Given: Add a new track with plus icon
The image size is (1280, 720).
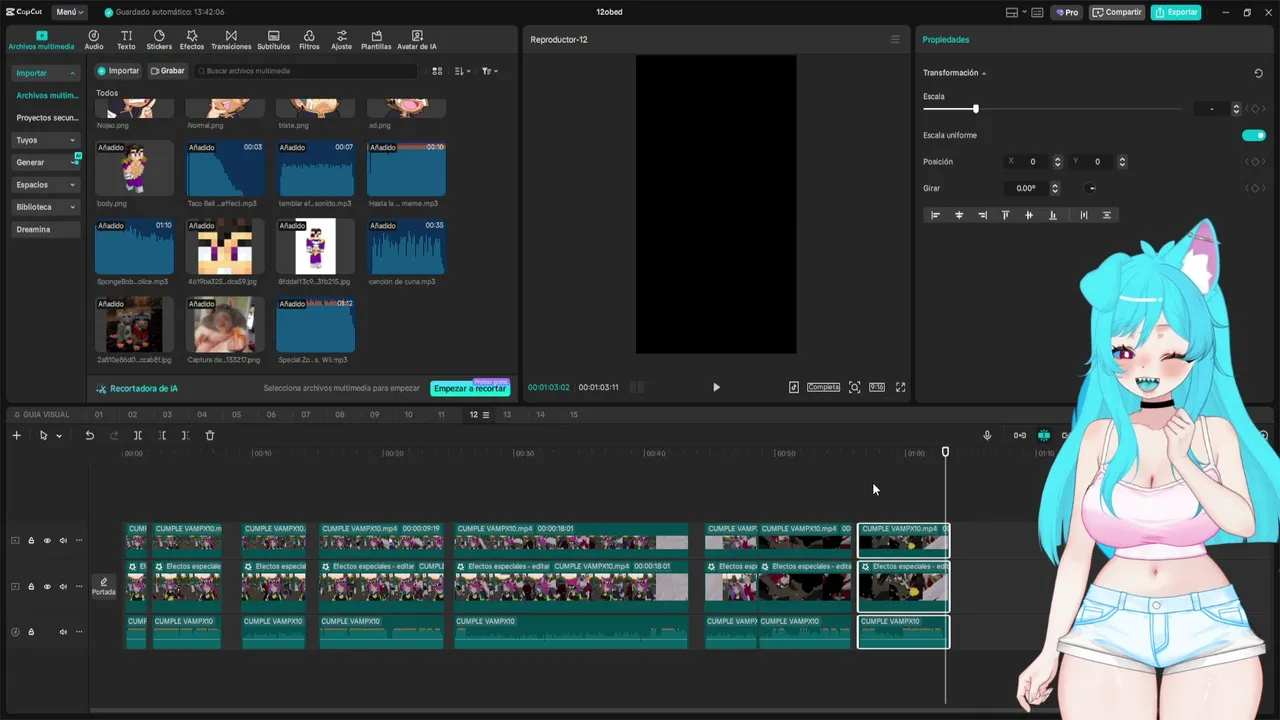Looking at the screenshot, I should 16,435.
